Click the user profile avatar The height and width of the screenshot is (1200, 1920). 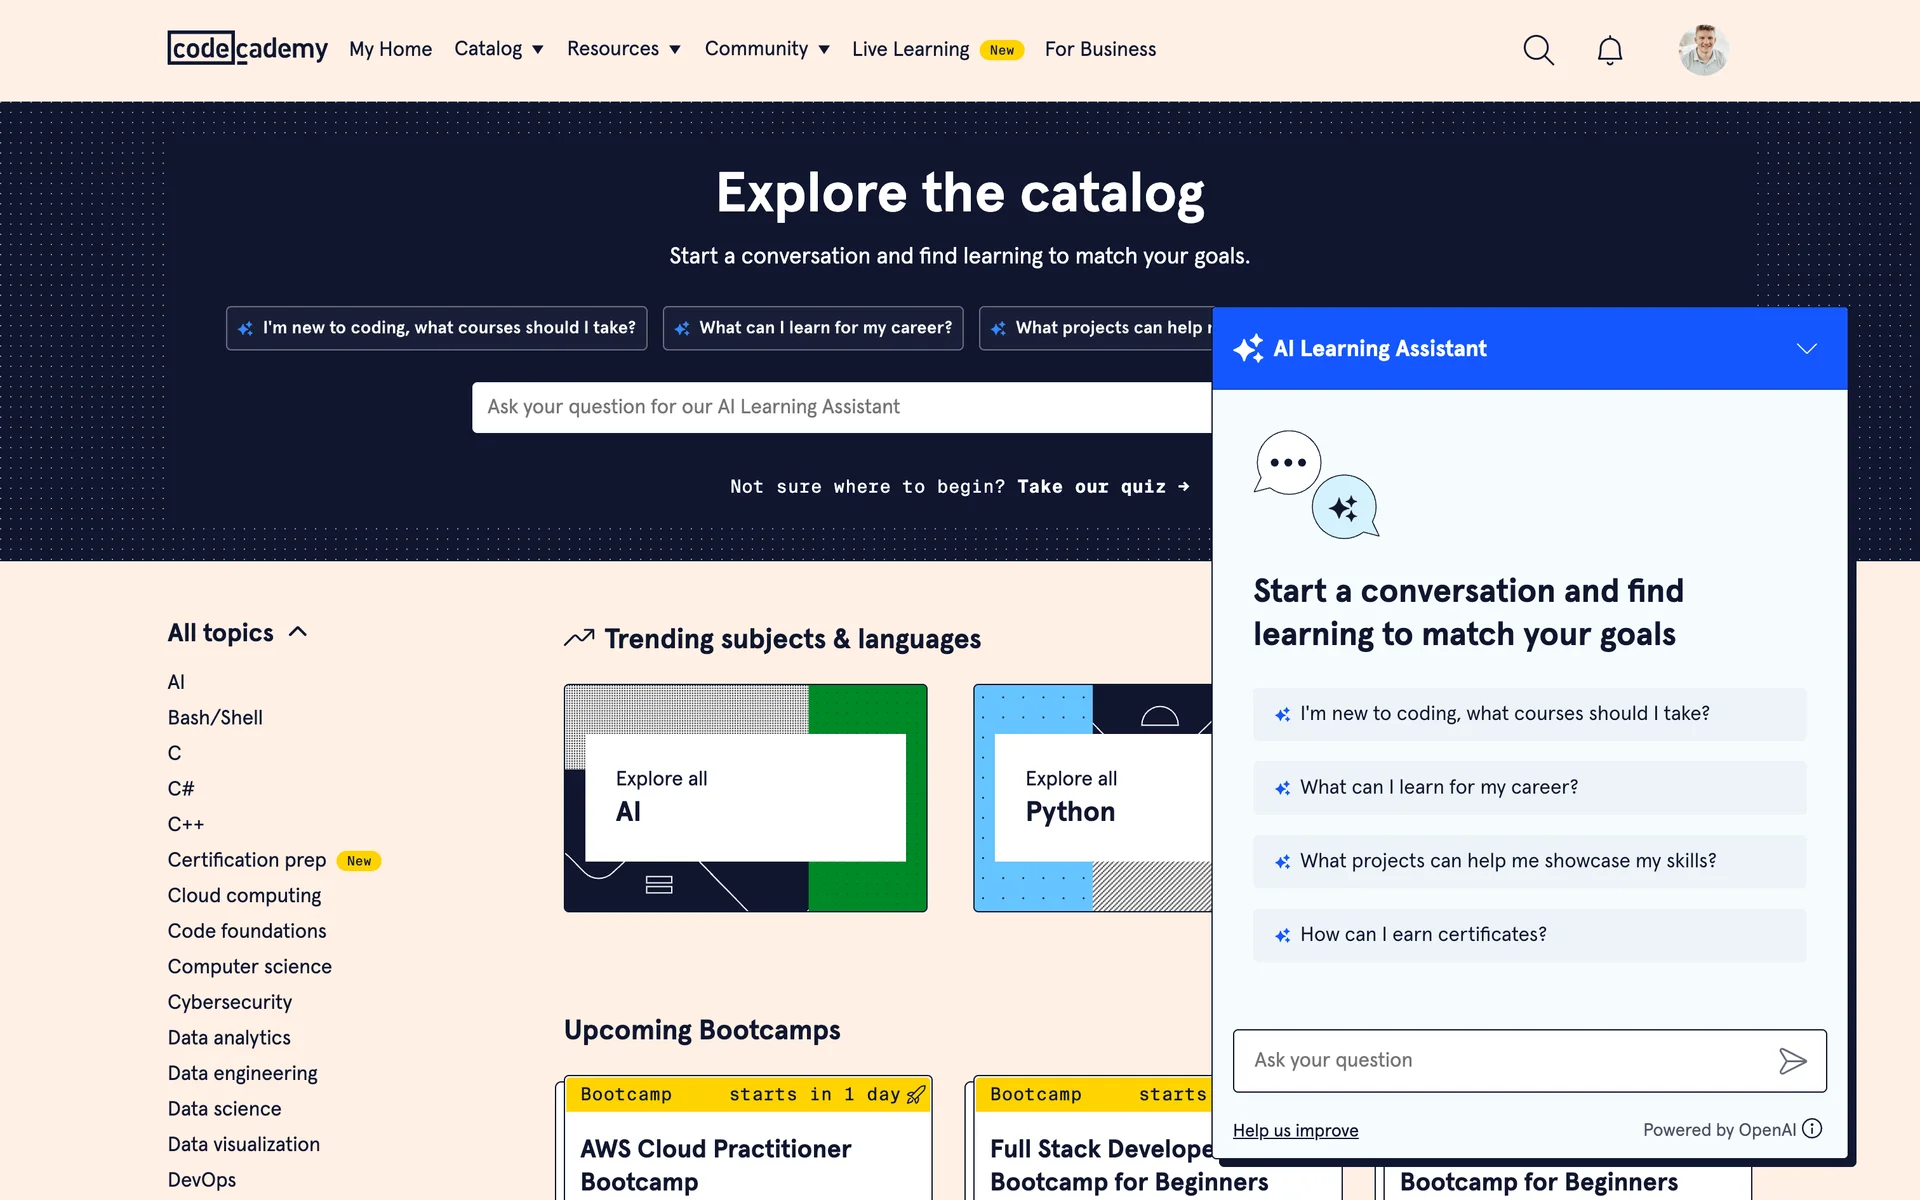click(x=1703, y=50)
